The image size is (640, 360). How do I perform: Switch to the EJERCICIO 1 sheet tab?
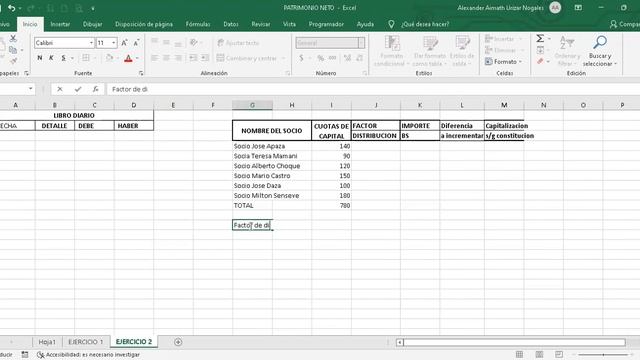pos(86,342)
